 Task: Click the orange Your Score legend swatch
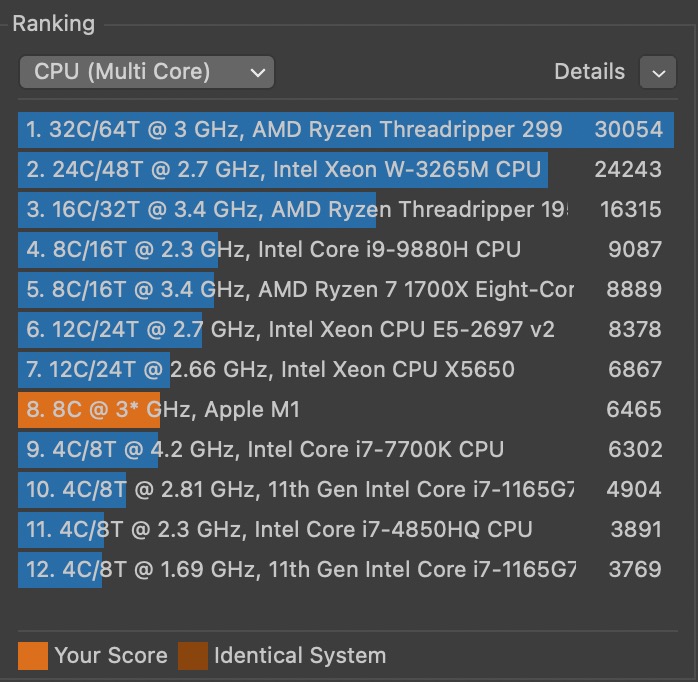point(33,656)
